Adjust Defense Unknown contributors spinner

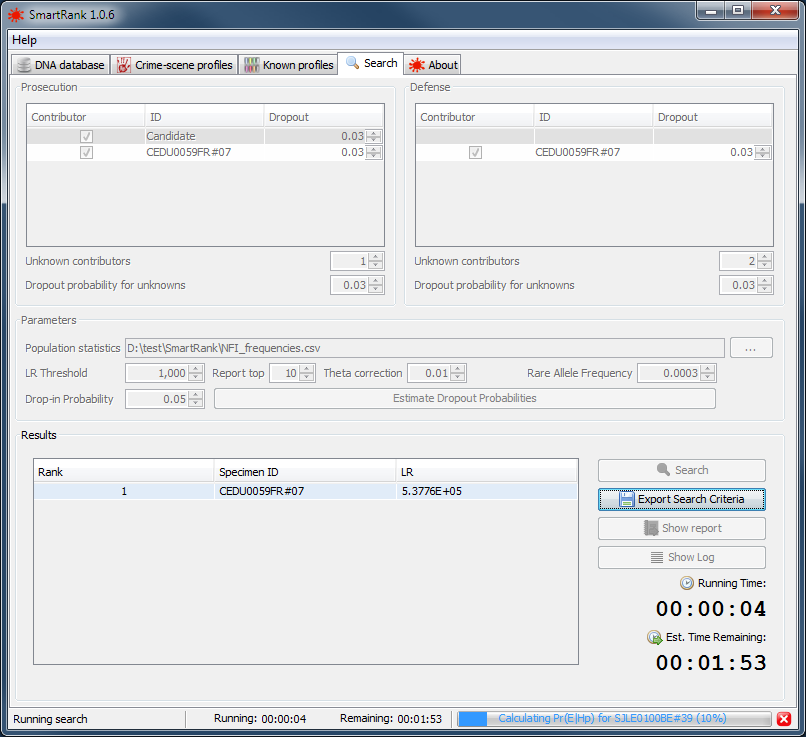[764, 261]
